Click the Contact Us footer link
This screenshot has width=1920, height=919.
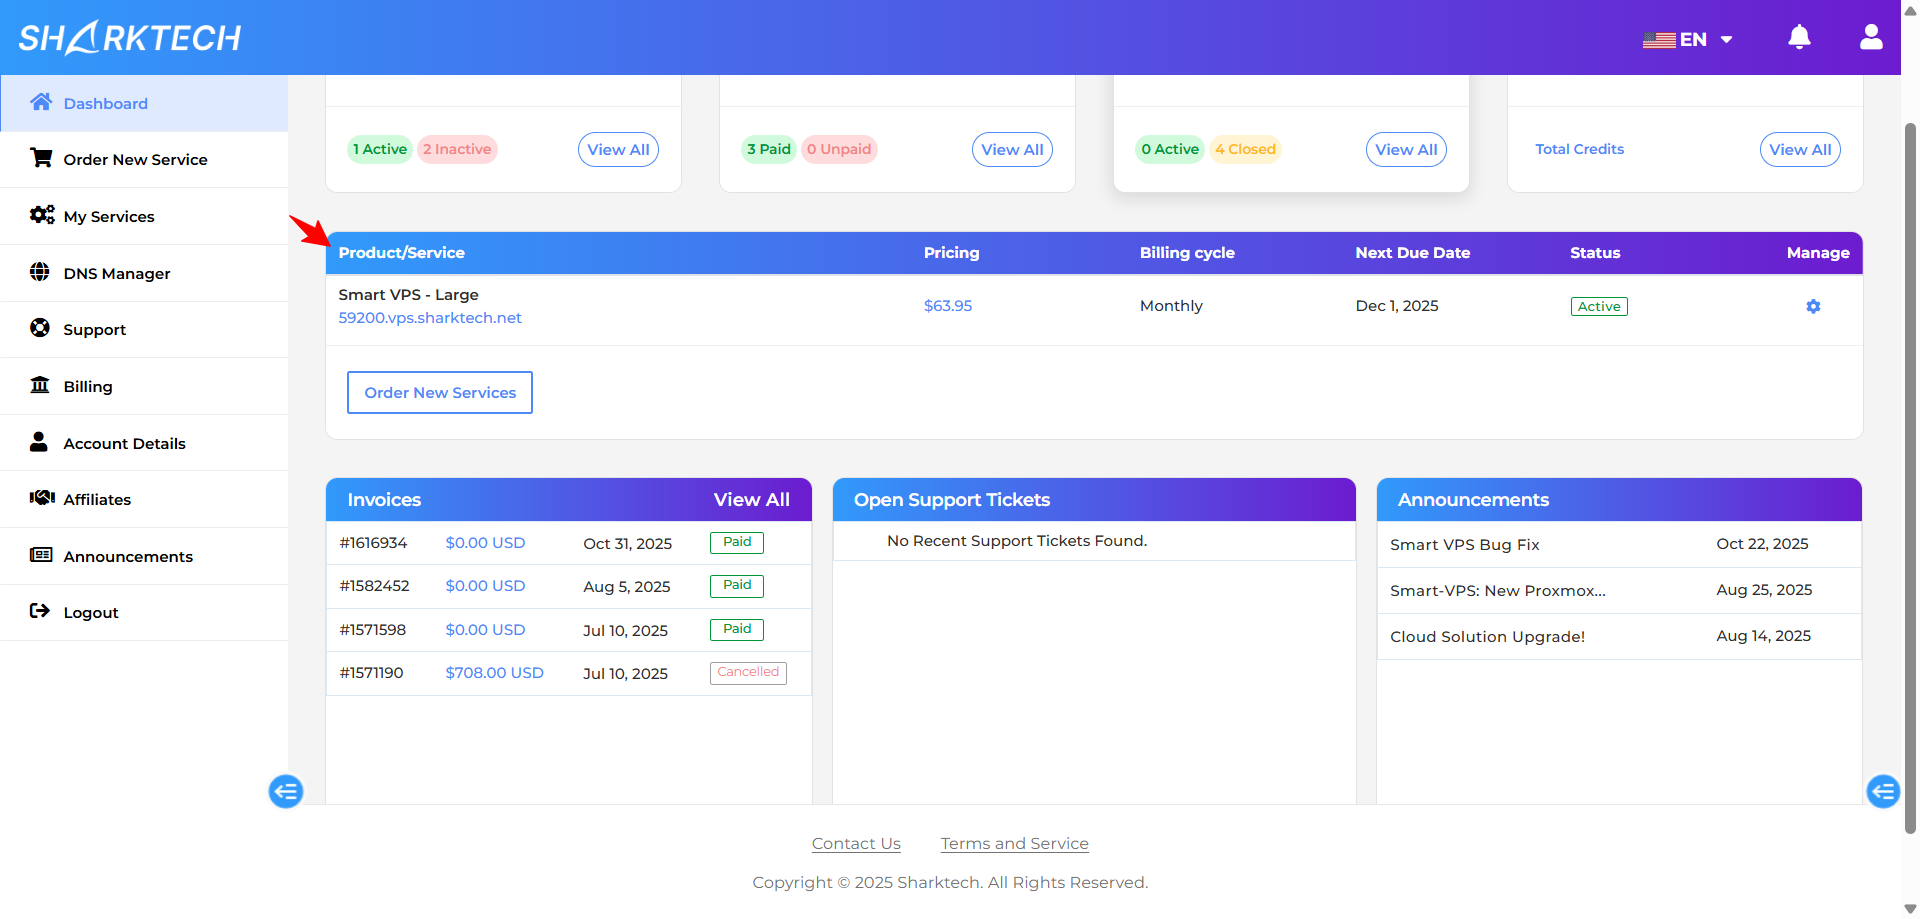point(856,844)
